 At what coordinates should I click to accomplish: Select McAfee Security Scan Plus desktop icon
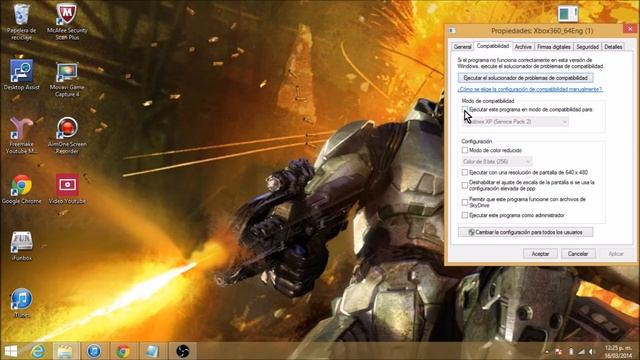pyautogui.click(x=67, y=21)
